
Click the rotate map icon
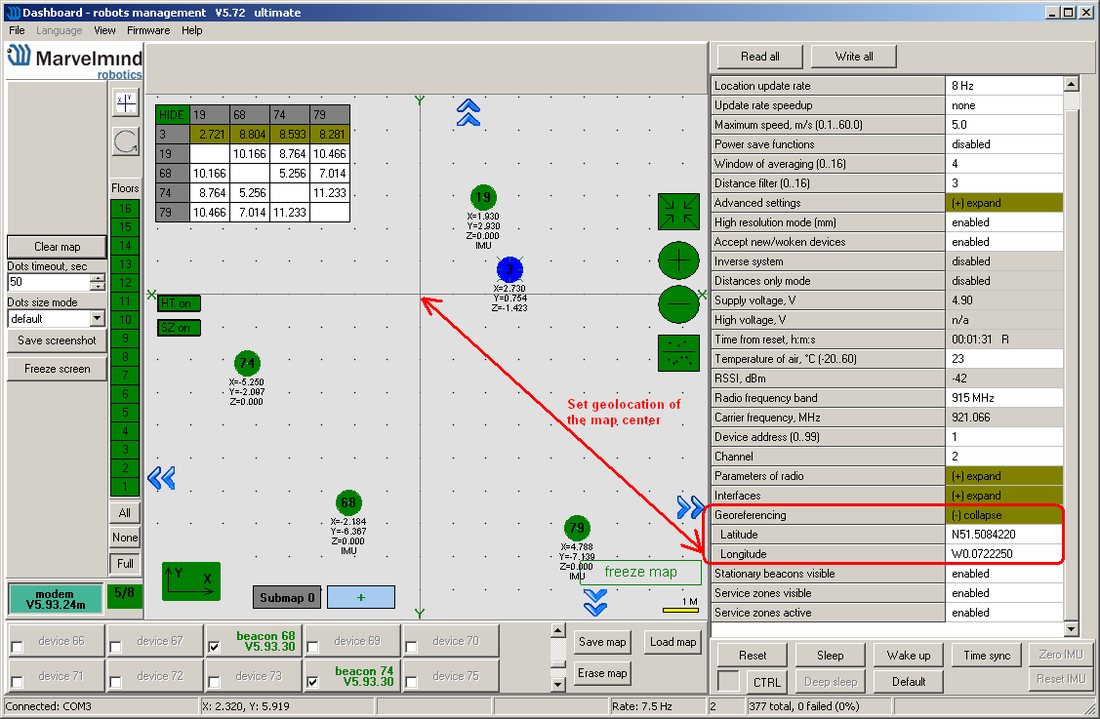coord(126,142)
